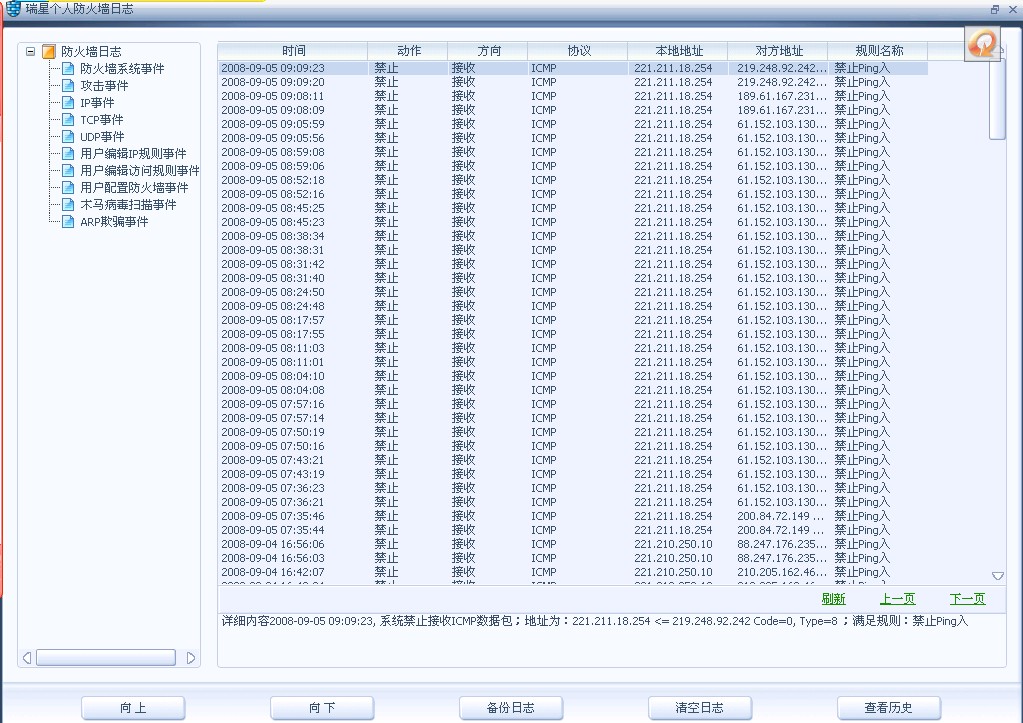Click the IP事件 document icon
The width and height of the screenshot is (1023, 723).
pos(68,102)
